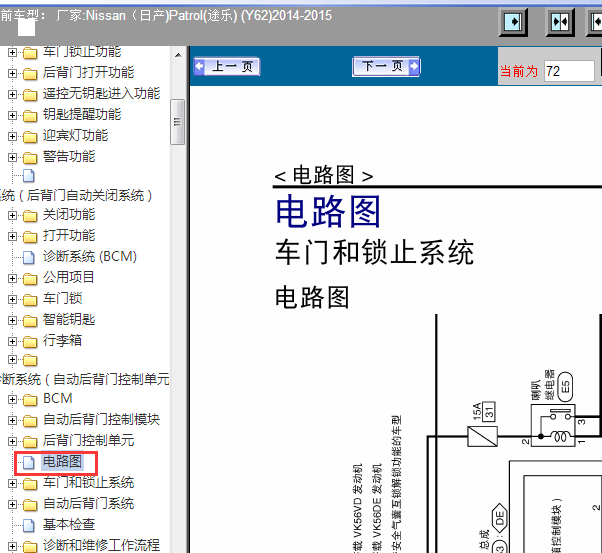Click the inward-arrows split layout icon

point(560,22)
